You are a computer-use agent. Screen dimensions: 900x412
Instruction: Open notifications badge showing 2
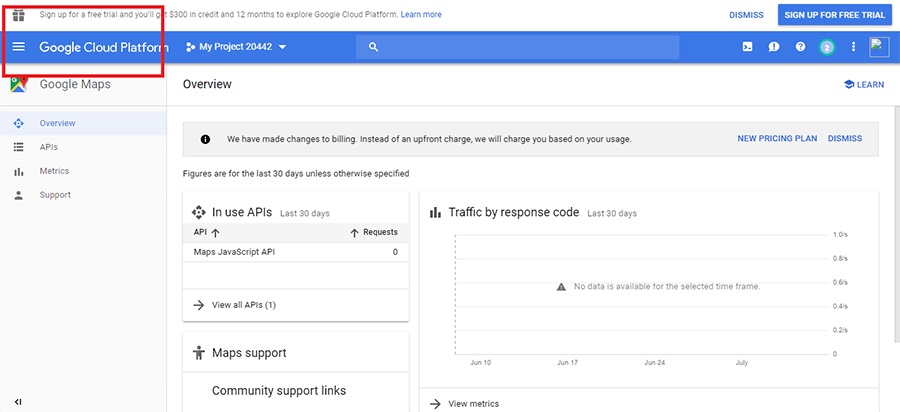(826, 47)
